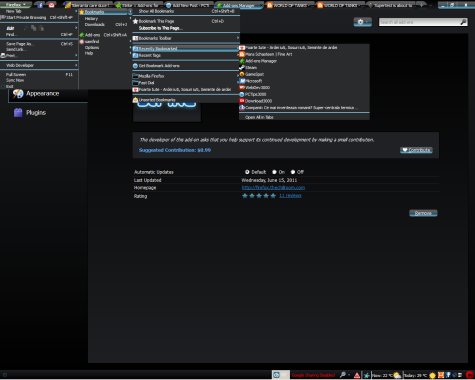Viewport: 475px width, 380px height.
Task: Open the Gmail pinned tab icon
Action: tap(52, 5)
